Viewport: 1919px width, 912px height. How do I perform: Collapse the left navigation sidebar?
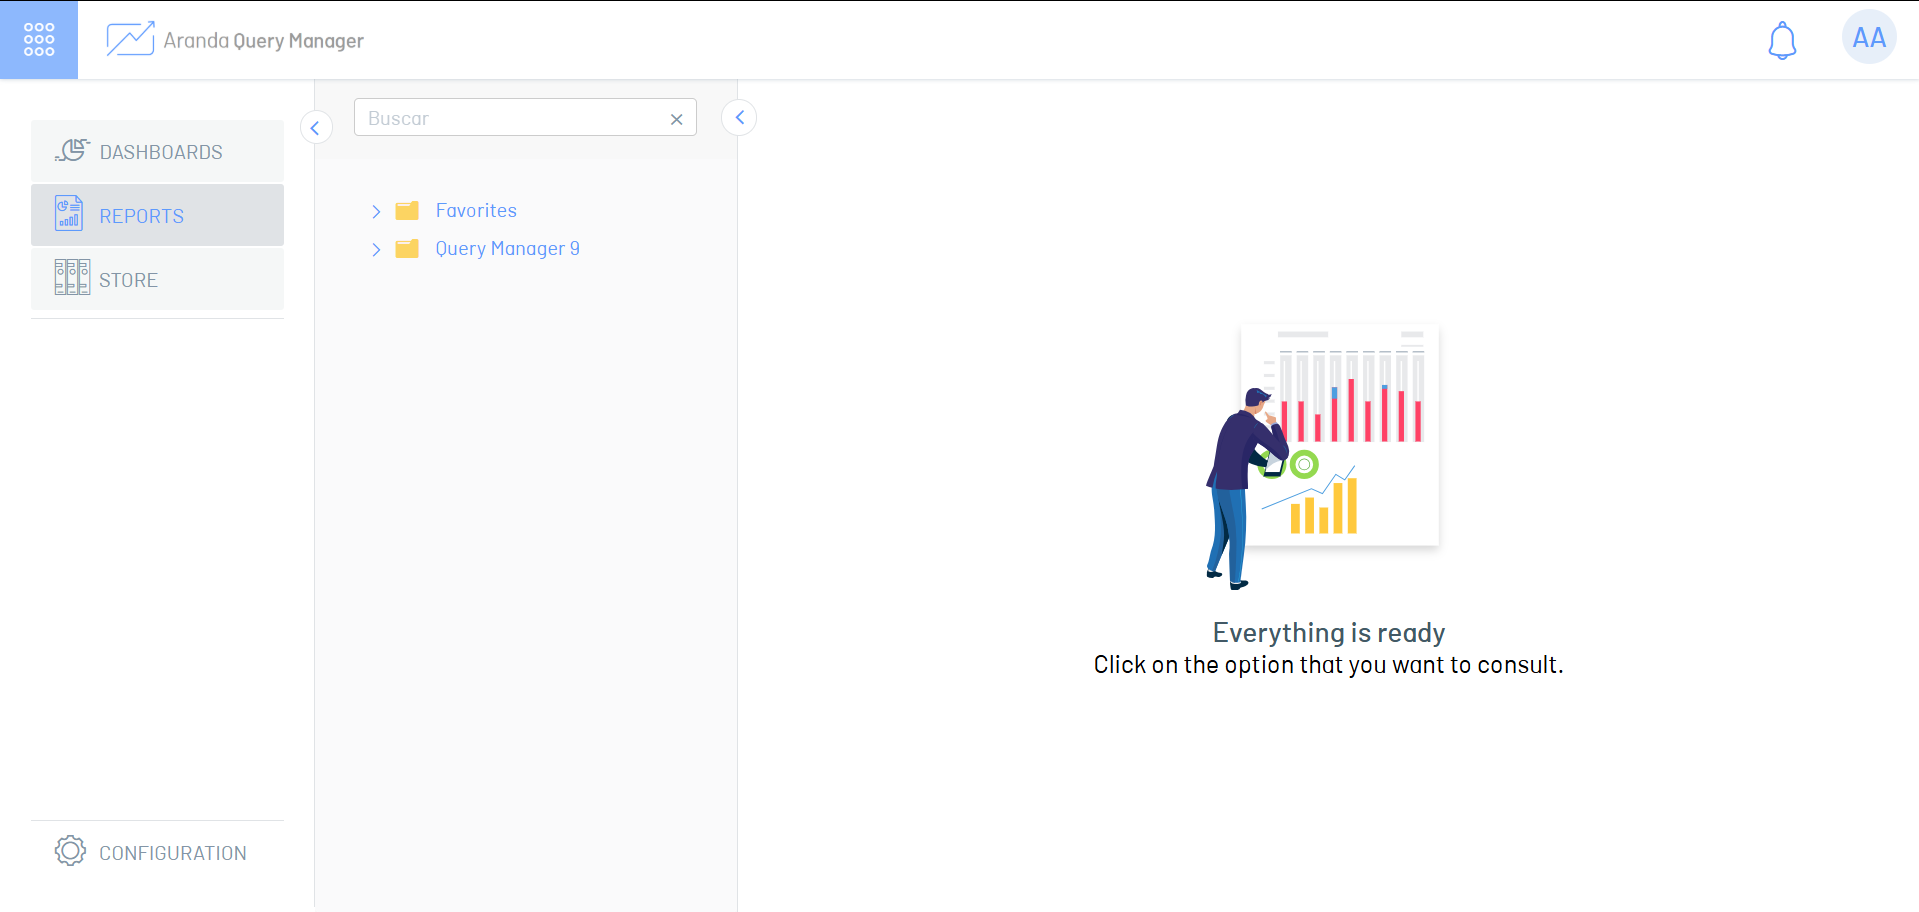pos(316,128)
